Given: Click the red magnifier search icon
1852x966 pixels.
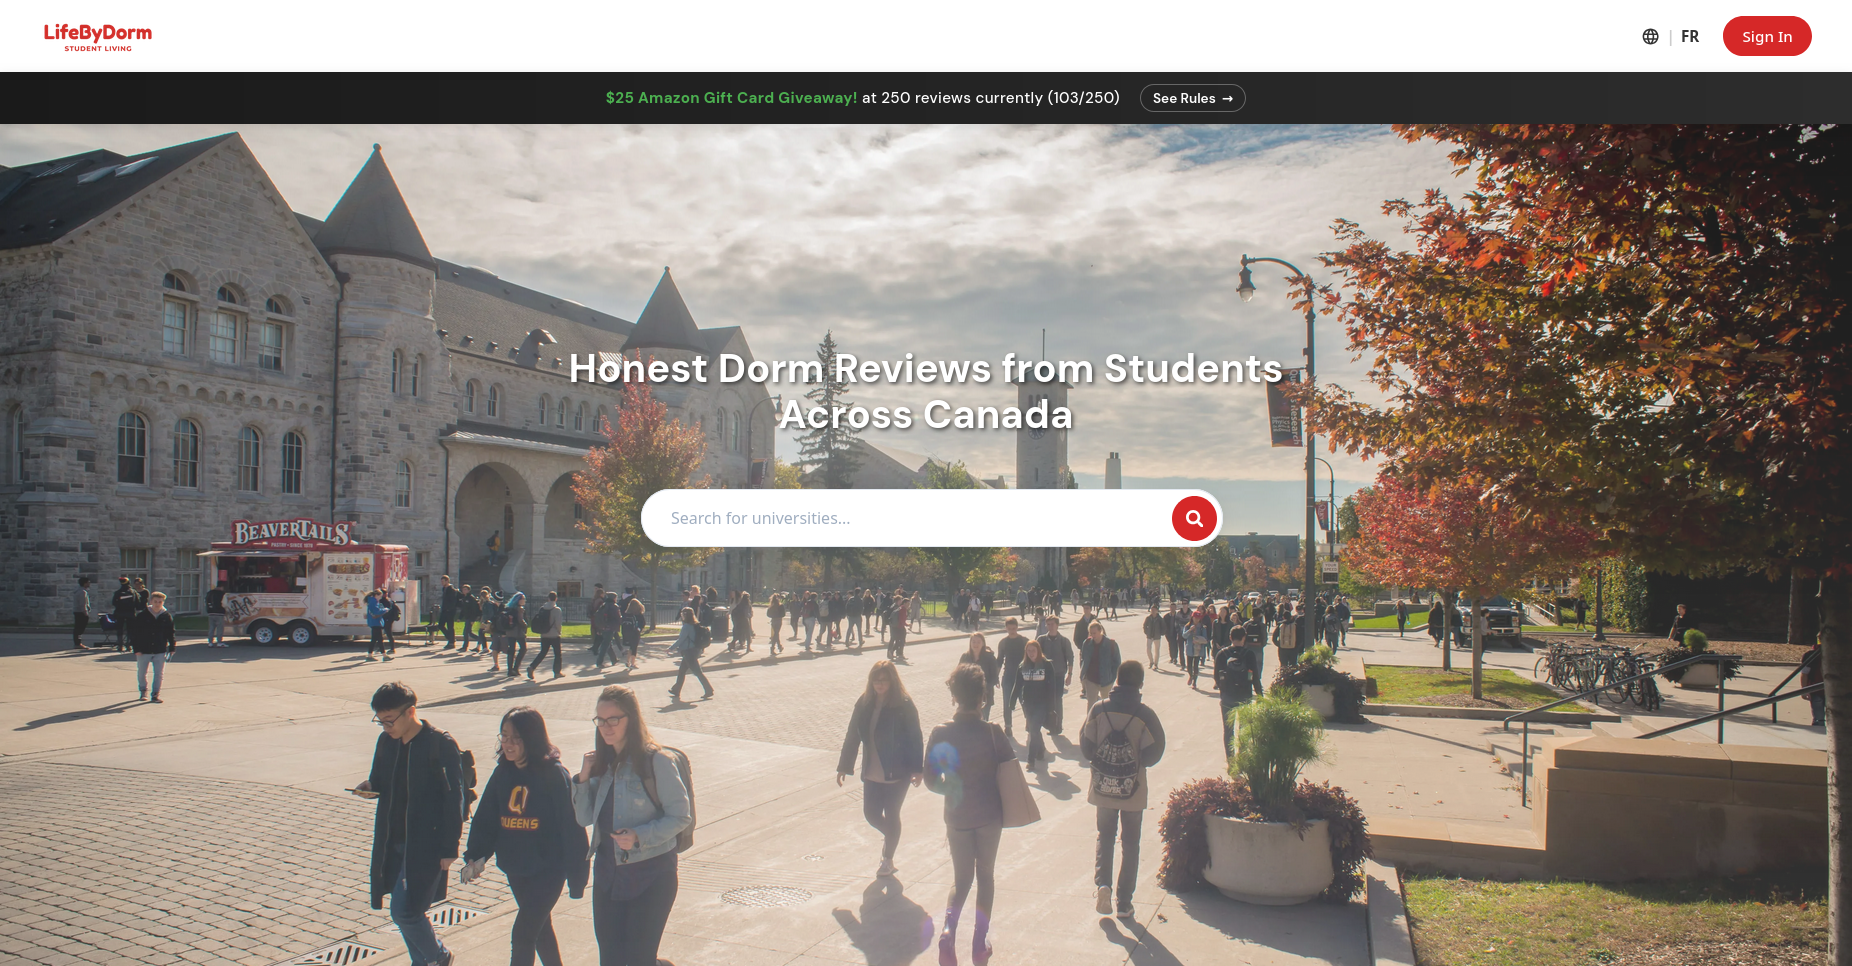Looking at the screenshot, I should click(1193, 518).
